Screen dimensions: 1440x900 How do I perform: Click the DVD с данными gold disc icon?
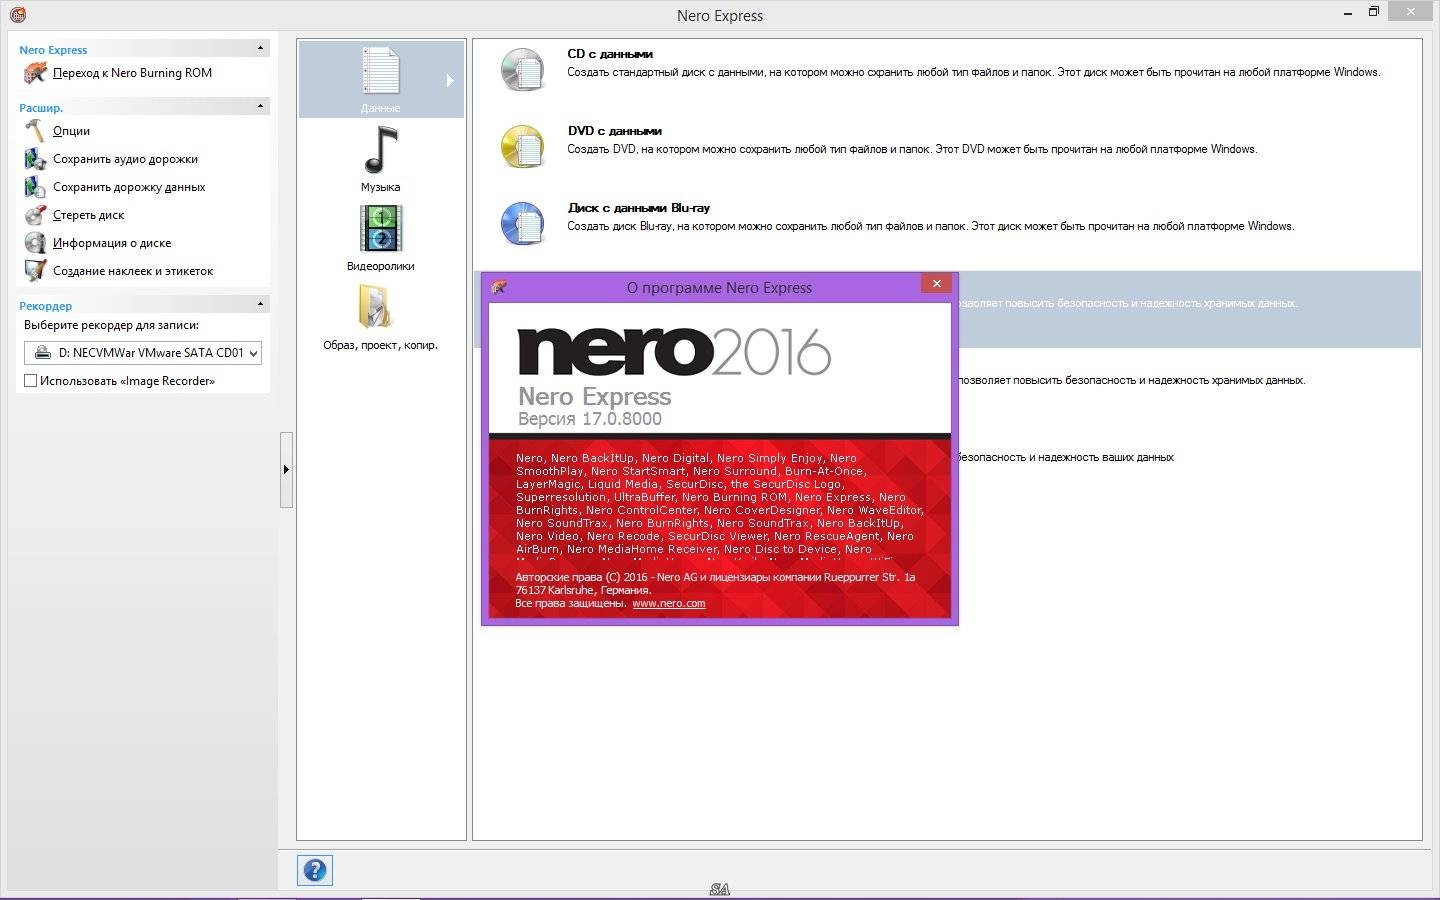(523, 147)
